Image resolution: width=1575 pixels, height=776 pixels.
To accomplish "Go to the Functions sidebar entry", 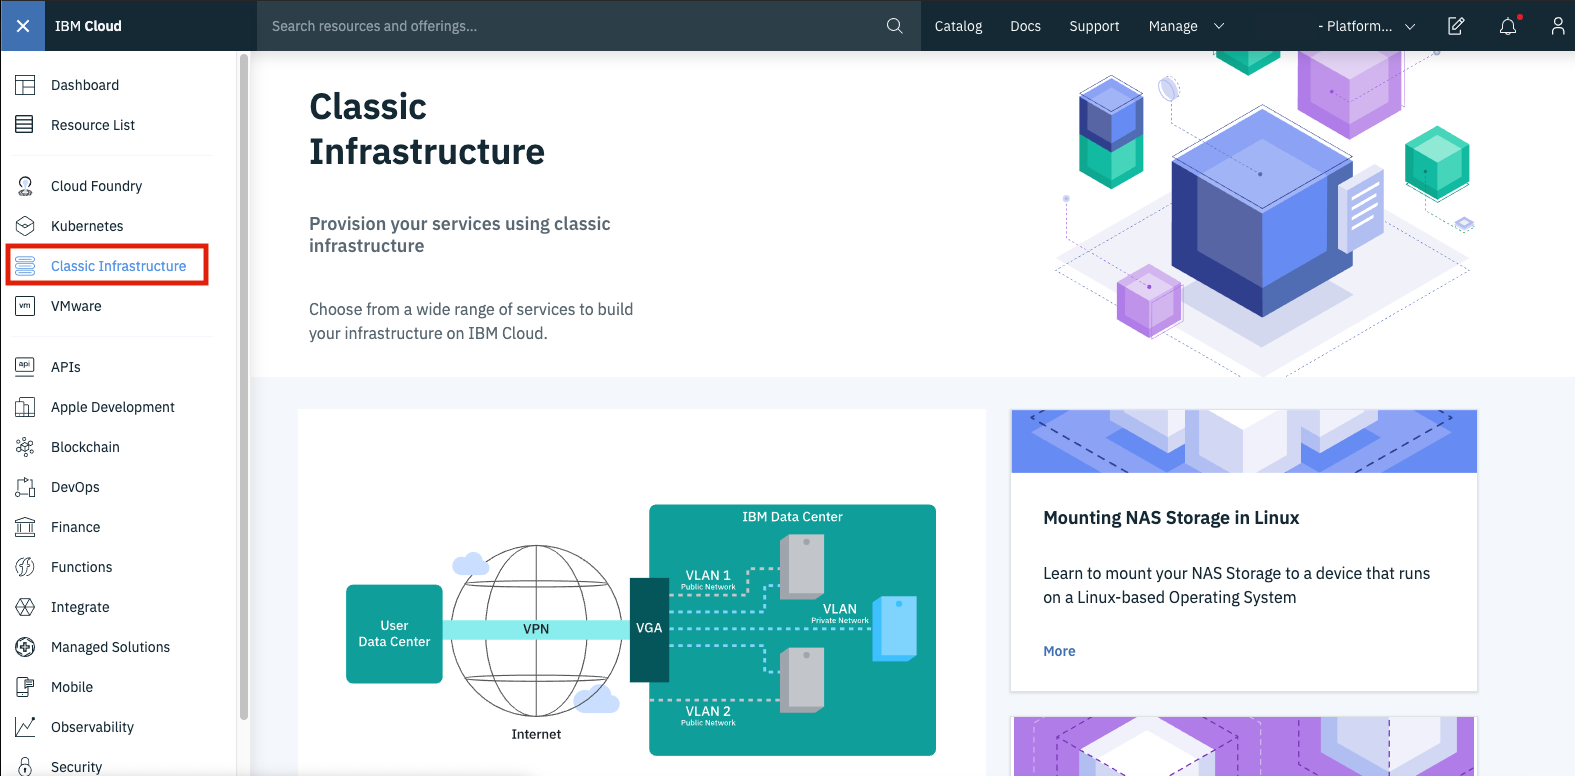I will coord(81,567).
